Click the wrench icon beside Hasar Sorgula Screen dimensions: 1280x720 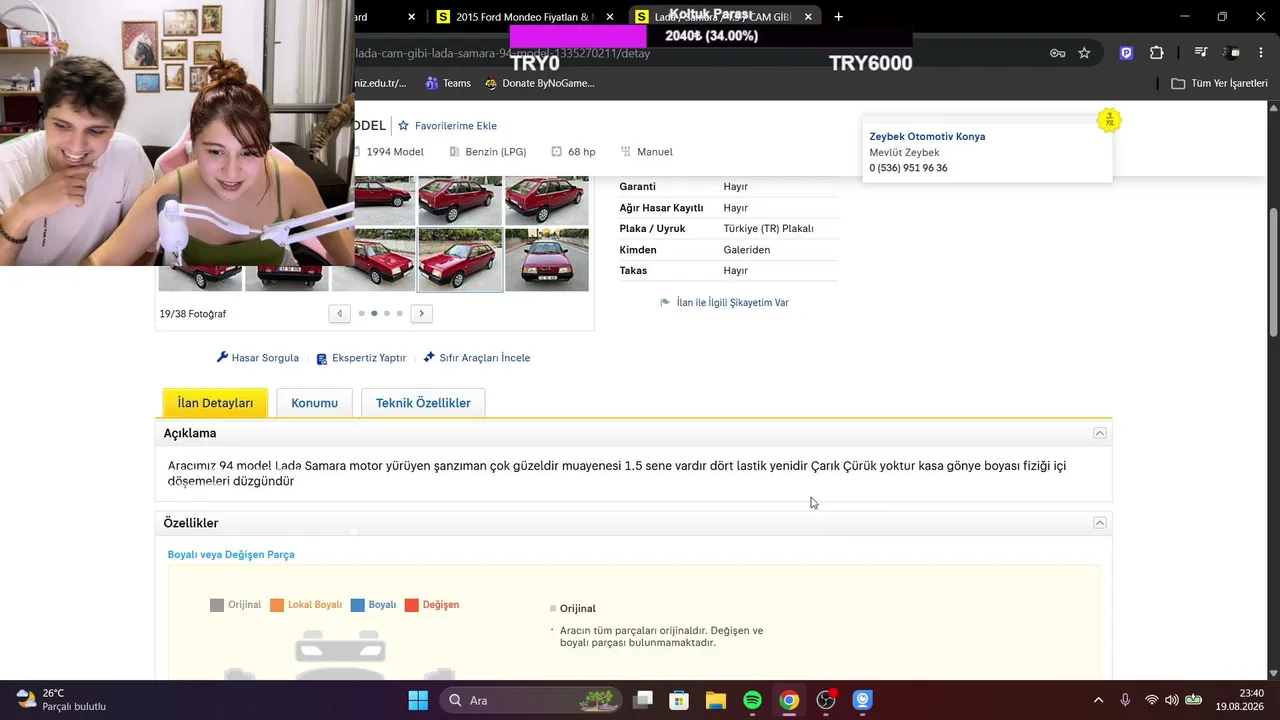222,358
